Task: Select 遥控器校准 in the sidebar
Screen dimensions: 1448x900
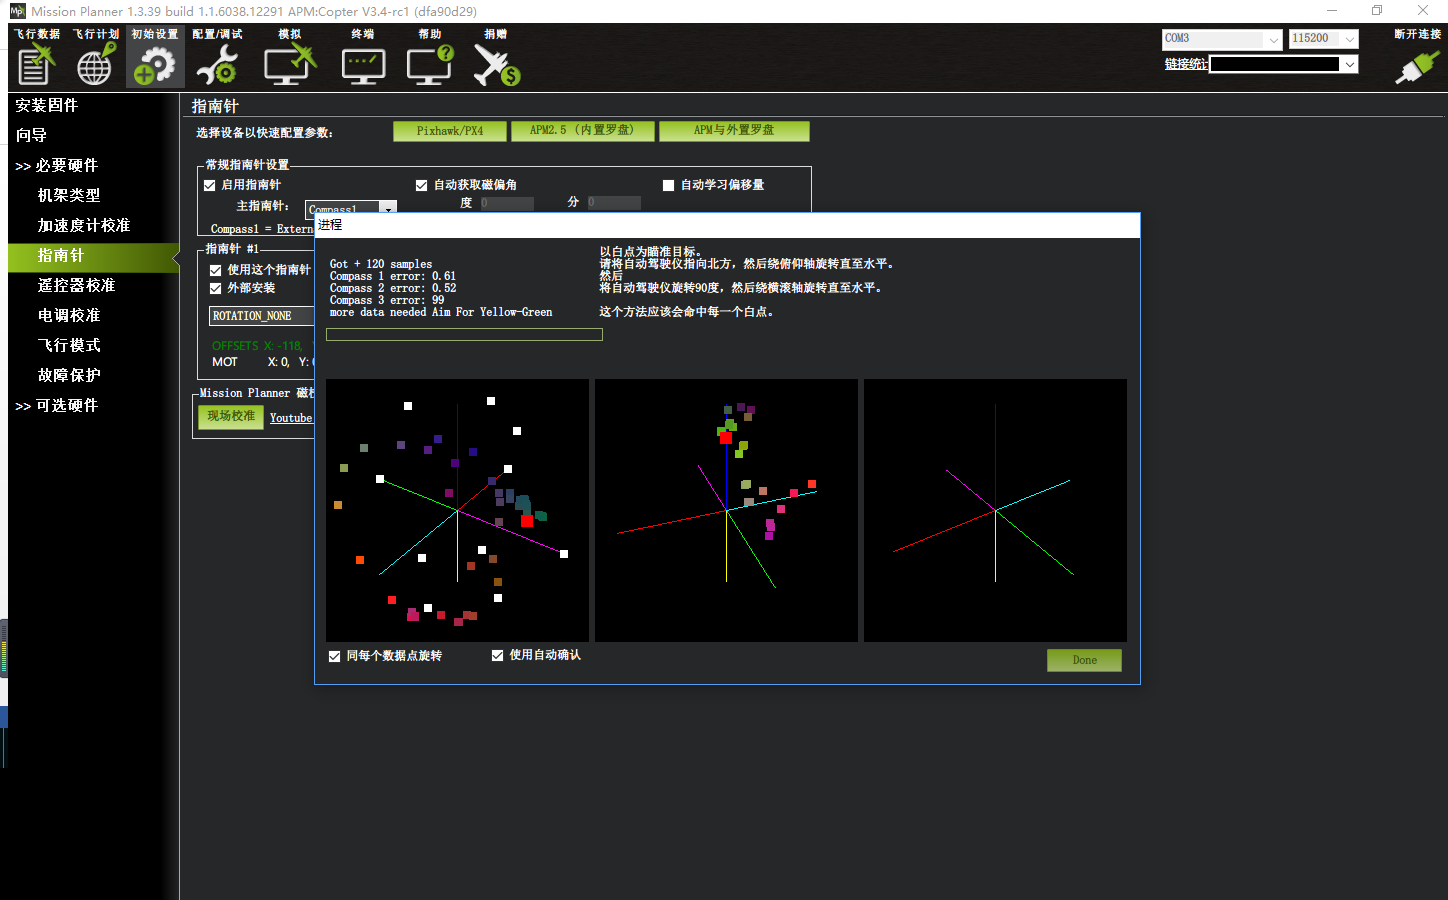Action: click(x=76, y=285)
